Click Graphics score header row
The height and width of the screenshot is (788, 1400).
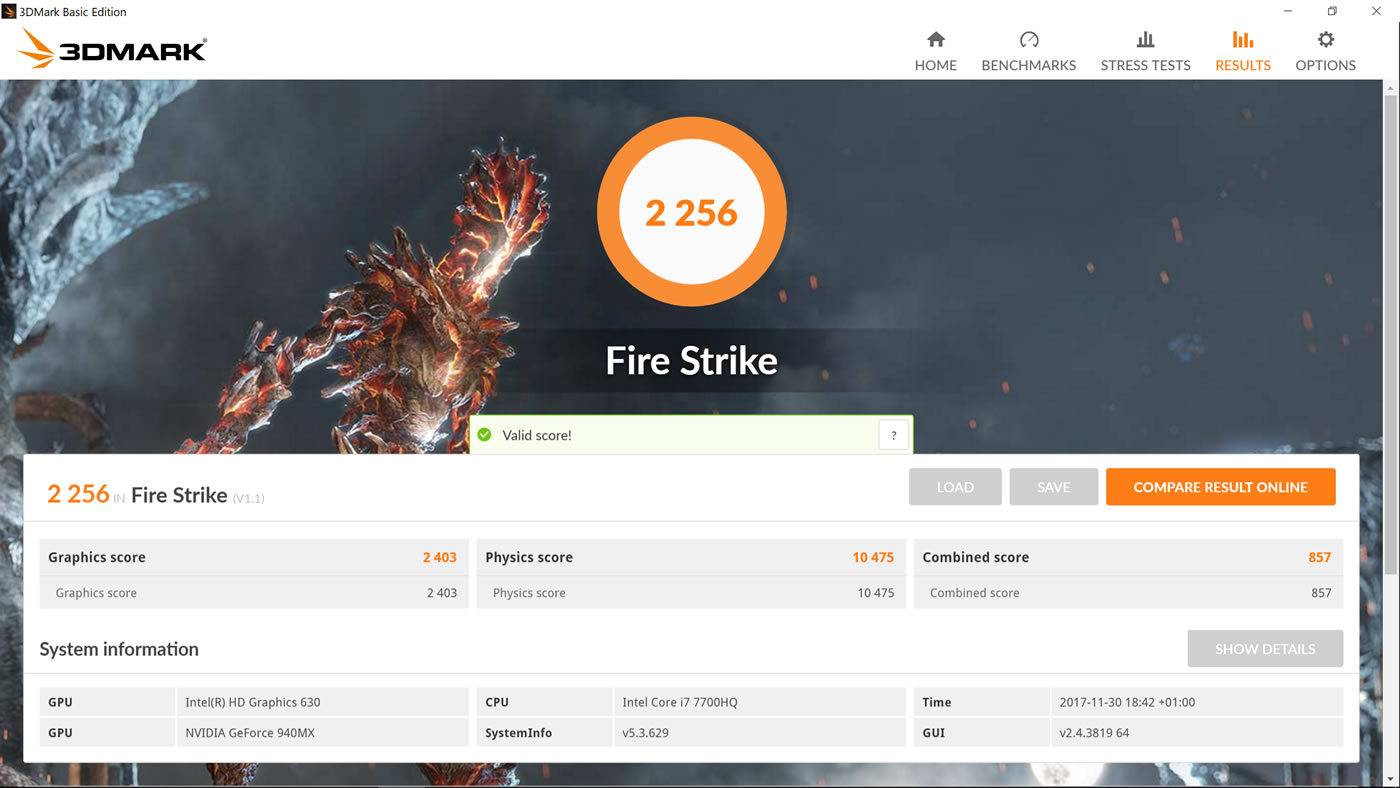pyautogui.click(x=254, y=557)
